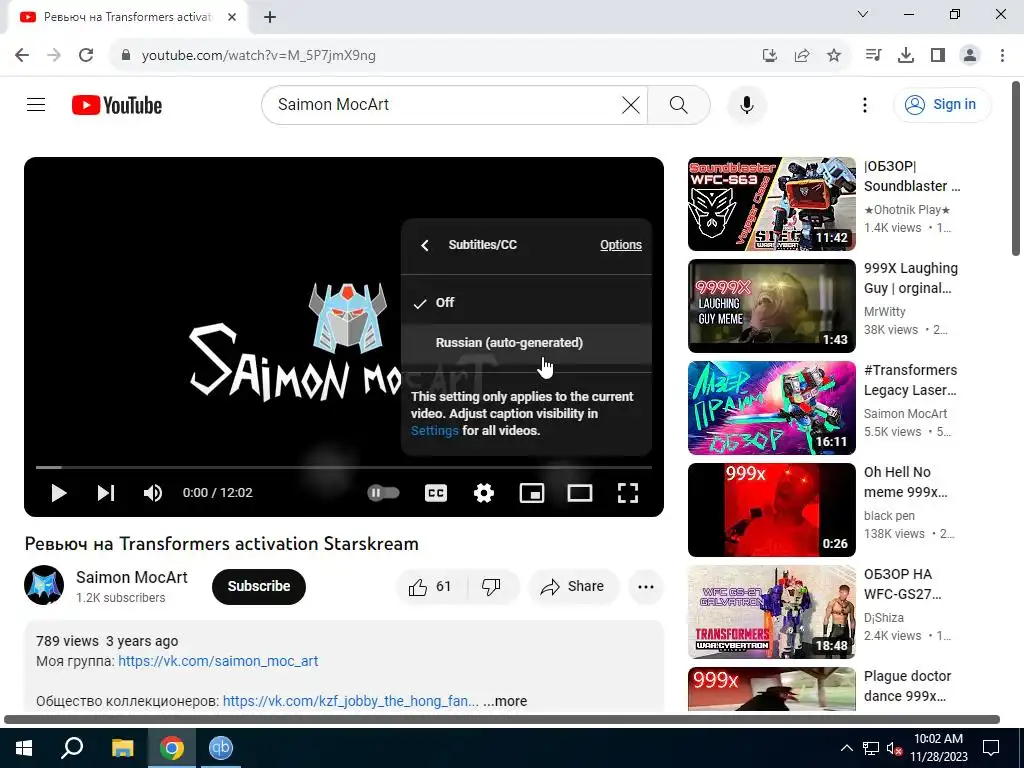Open the vk.com/kzf_jobby_the_hong_fan link
This screenshot has height=768, width=1024.
pyautogui.click(x=350, y=701)
